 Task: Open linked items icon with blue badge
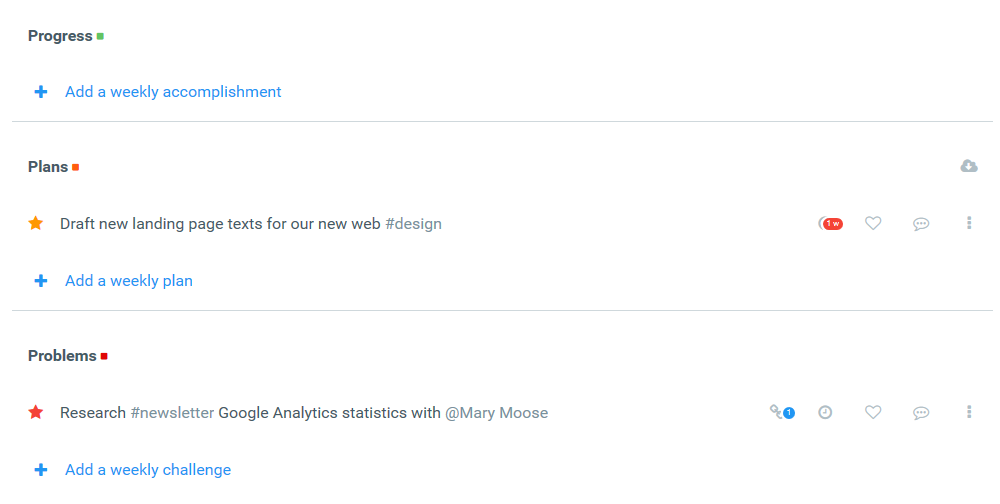tap(782, 412)
